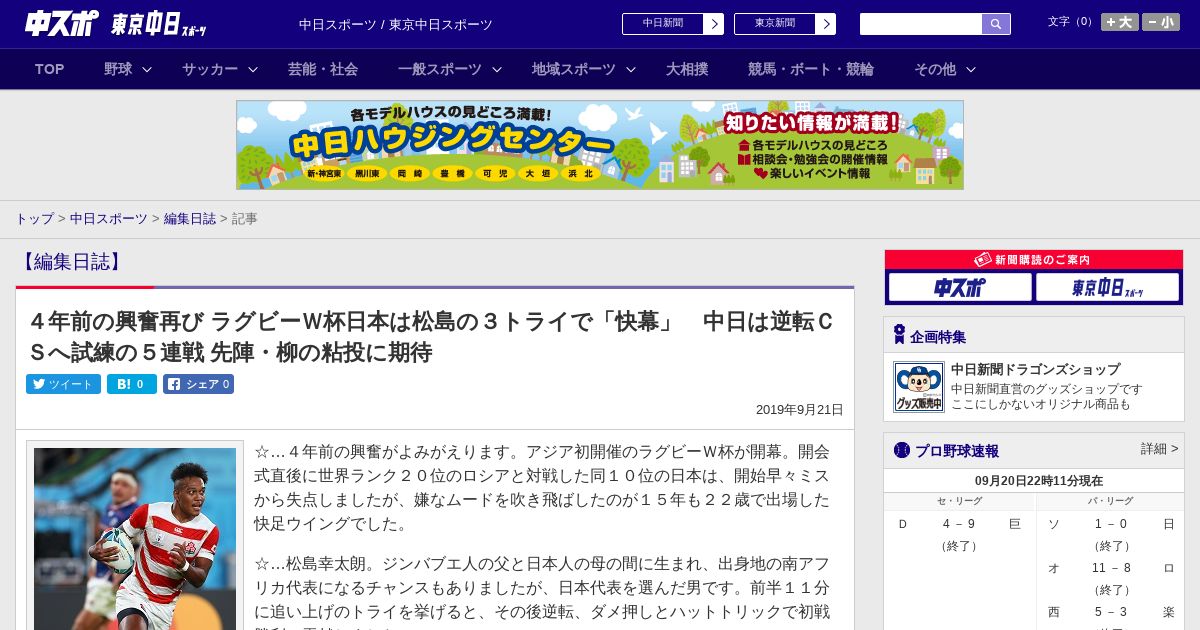Click the arrow beside 東京新聞
This screenshot has height=630, width=1200.
point(825,24)
